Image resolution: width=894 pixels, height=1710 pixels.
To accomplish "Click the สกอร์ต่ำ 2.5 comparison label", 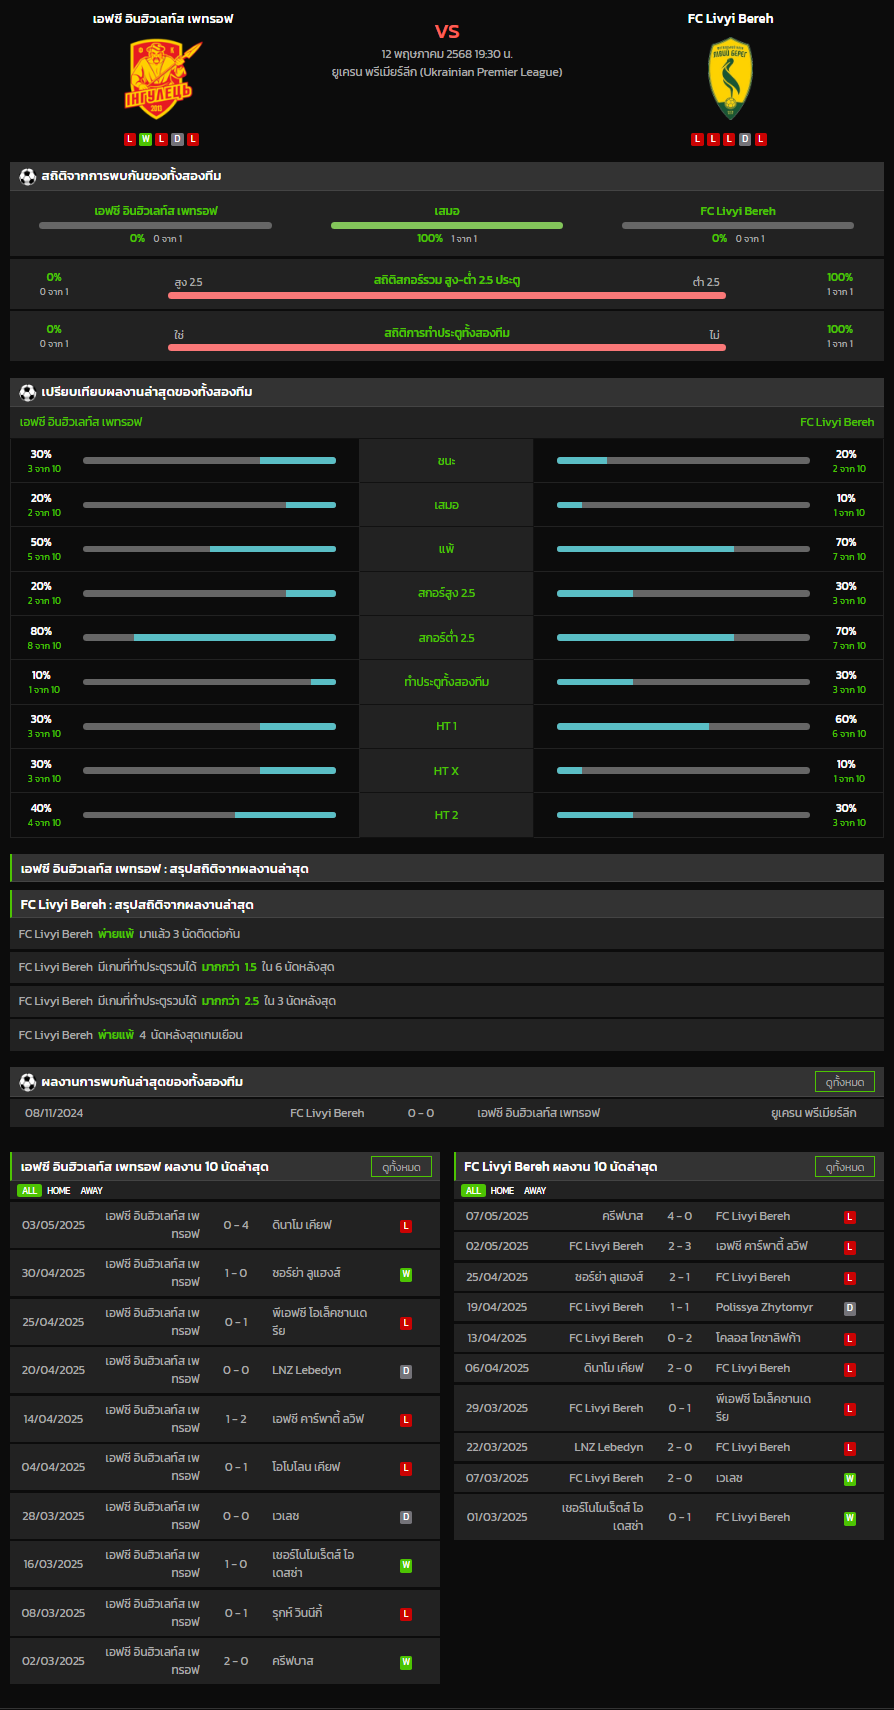I will pyautogui.click(x=447, y=638).
